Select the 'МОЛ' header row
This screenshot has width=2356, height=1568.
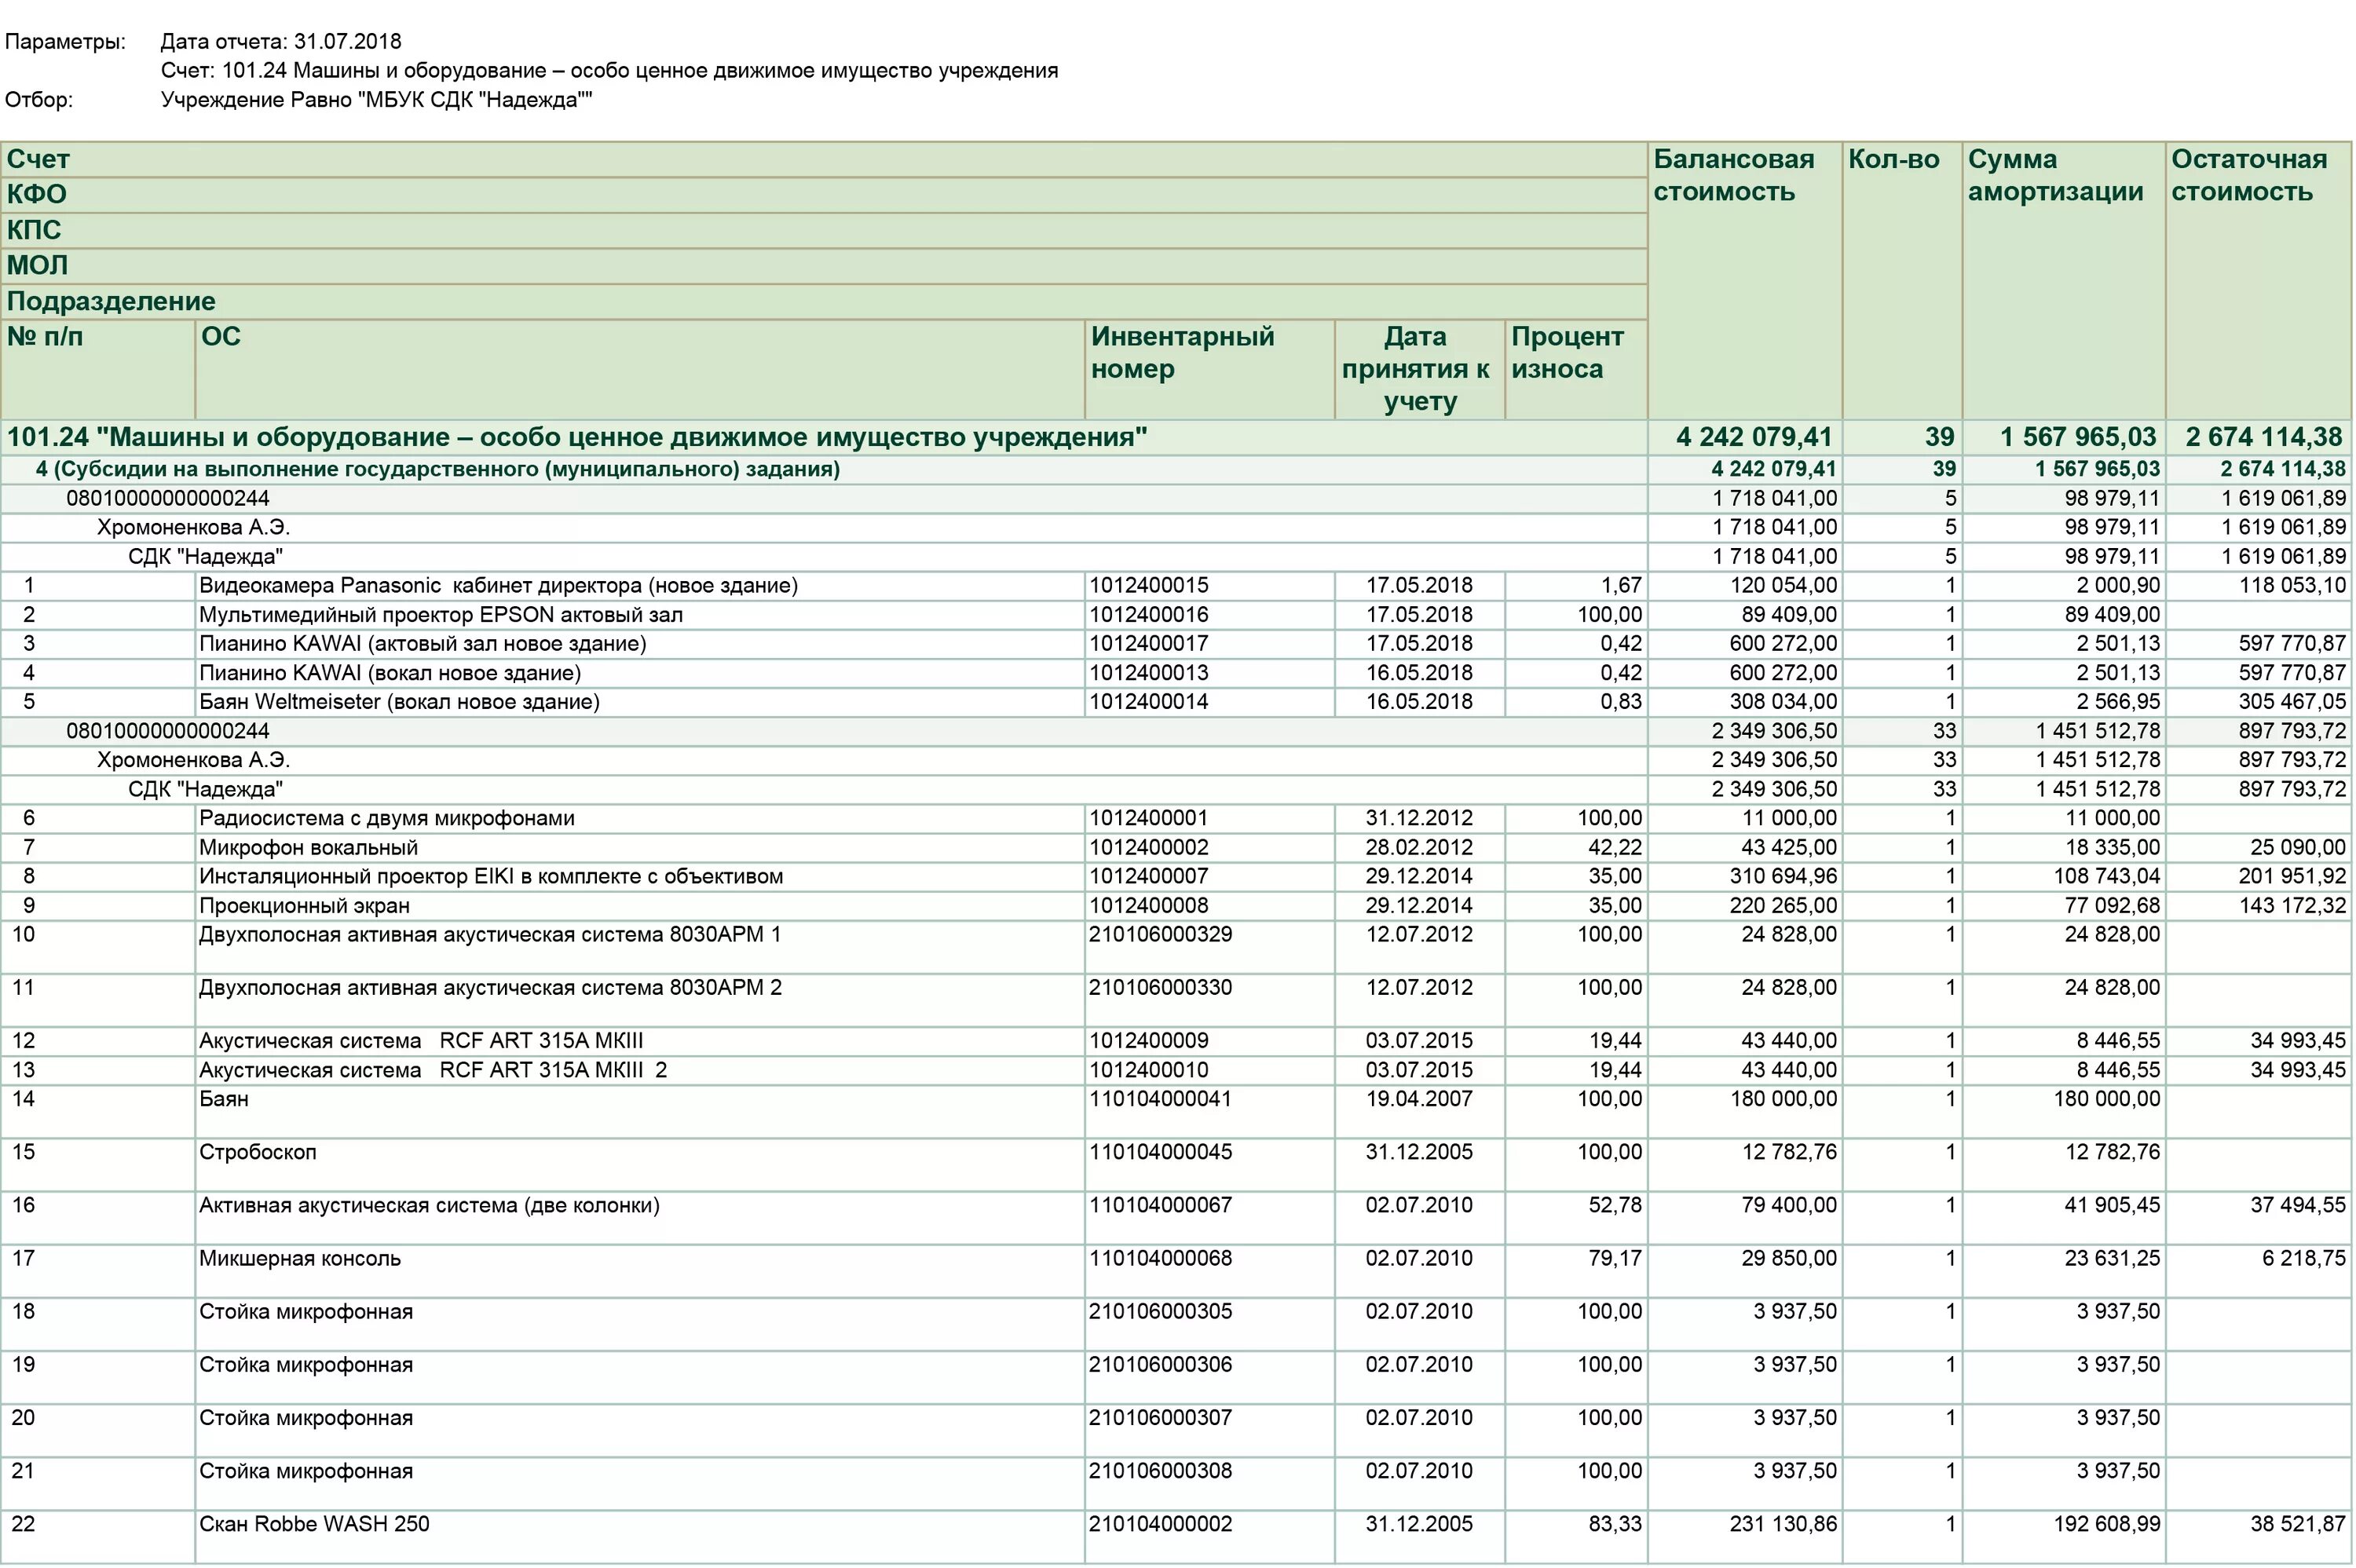point(824,266)
